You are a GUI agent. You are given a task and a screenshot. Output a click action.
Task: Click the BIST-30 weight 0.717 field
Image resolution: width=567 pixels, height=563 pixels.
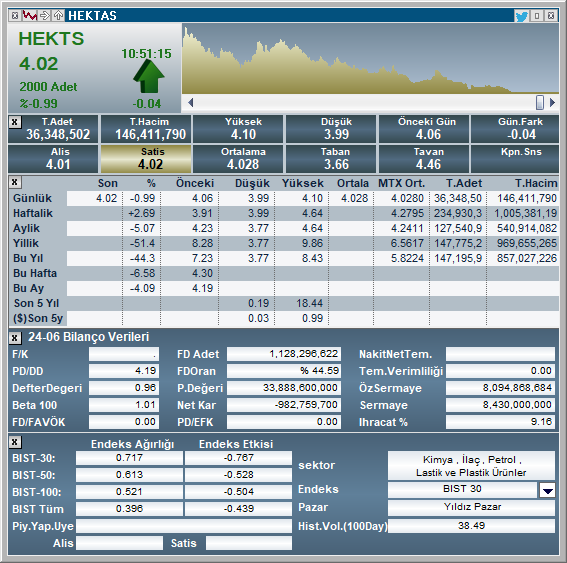[x=129, y=458]
